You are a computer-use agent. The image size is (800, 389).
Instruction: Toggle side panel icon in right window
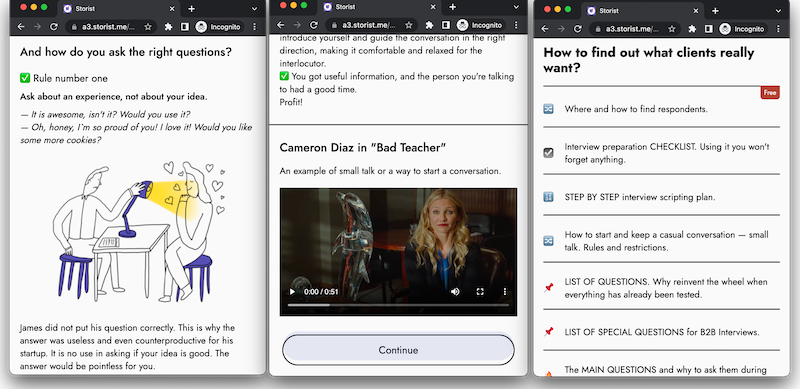[709, 29]
